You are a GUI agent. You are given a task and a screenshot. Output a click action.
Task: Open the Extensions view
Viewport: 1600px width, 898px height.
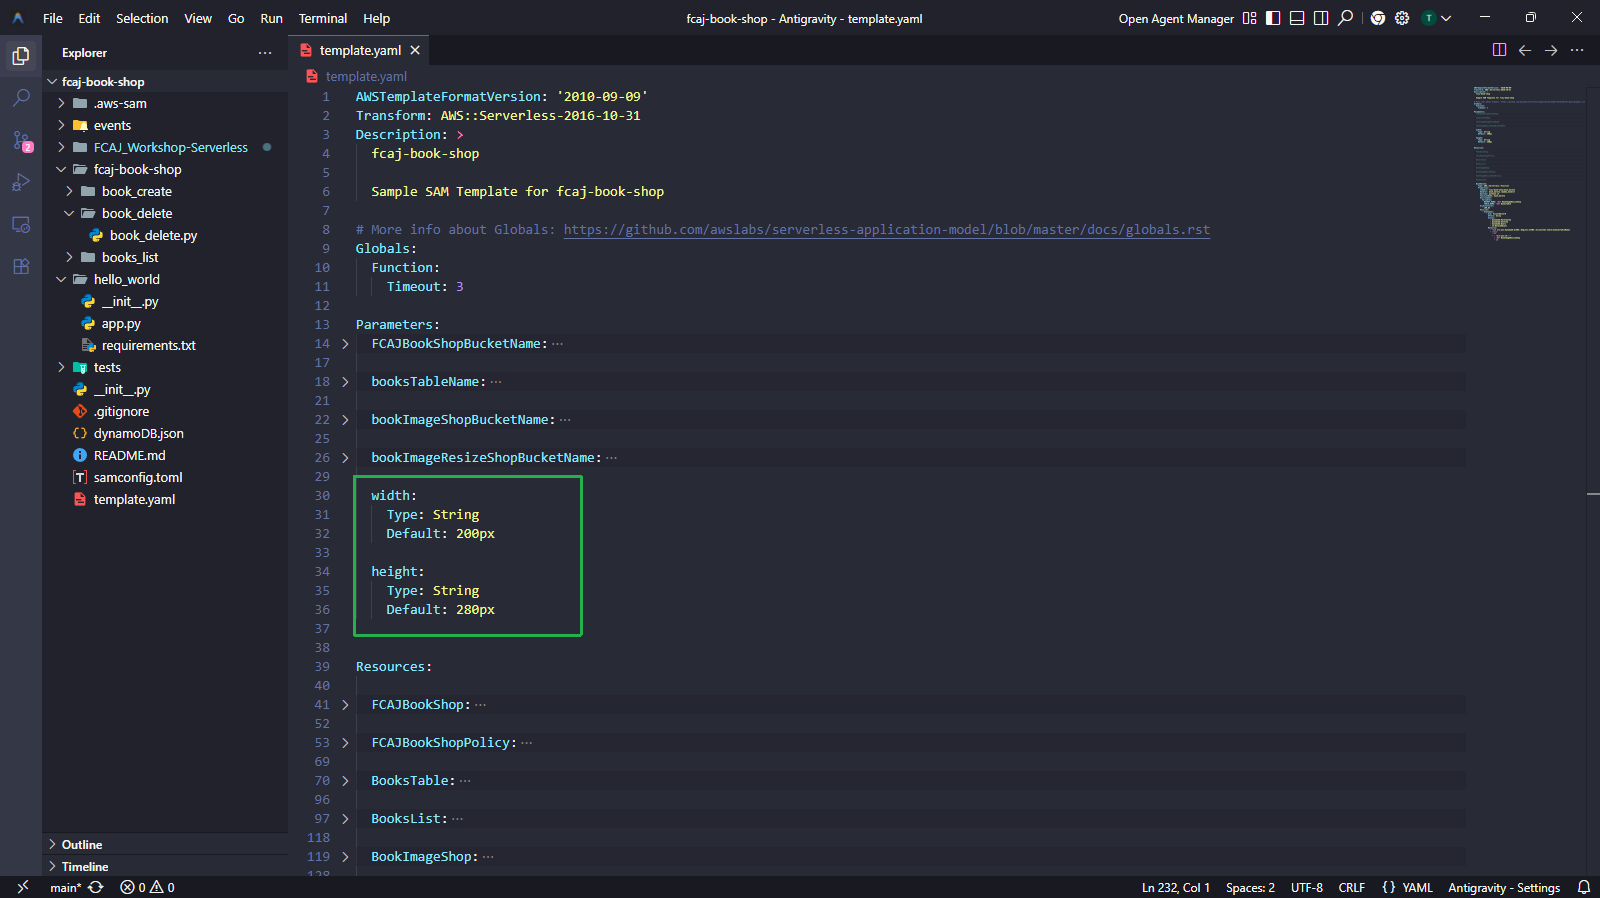(21, 266)
